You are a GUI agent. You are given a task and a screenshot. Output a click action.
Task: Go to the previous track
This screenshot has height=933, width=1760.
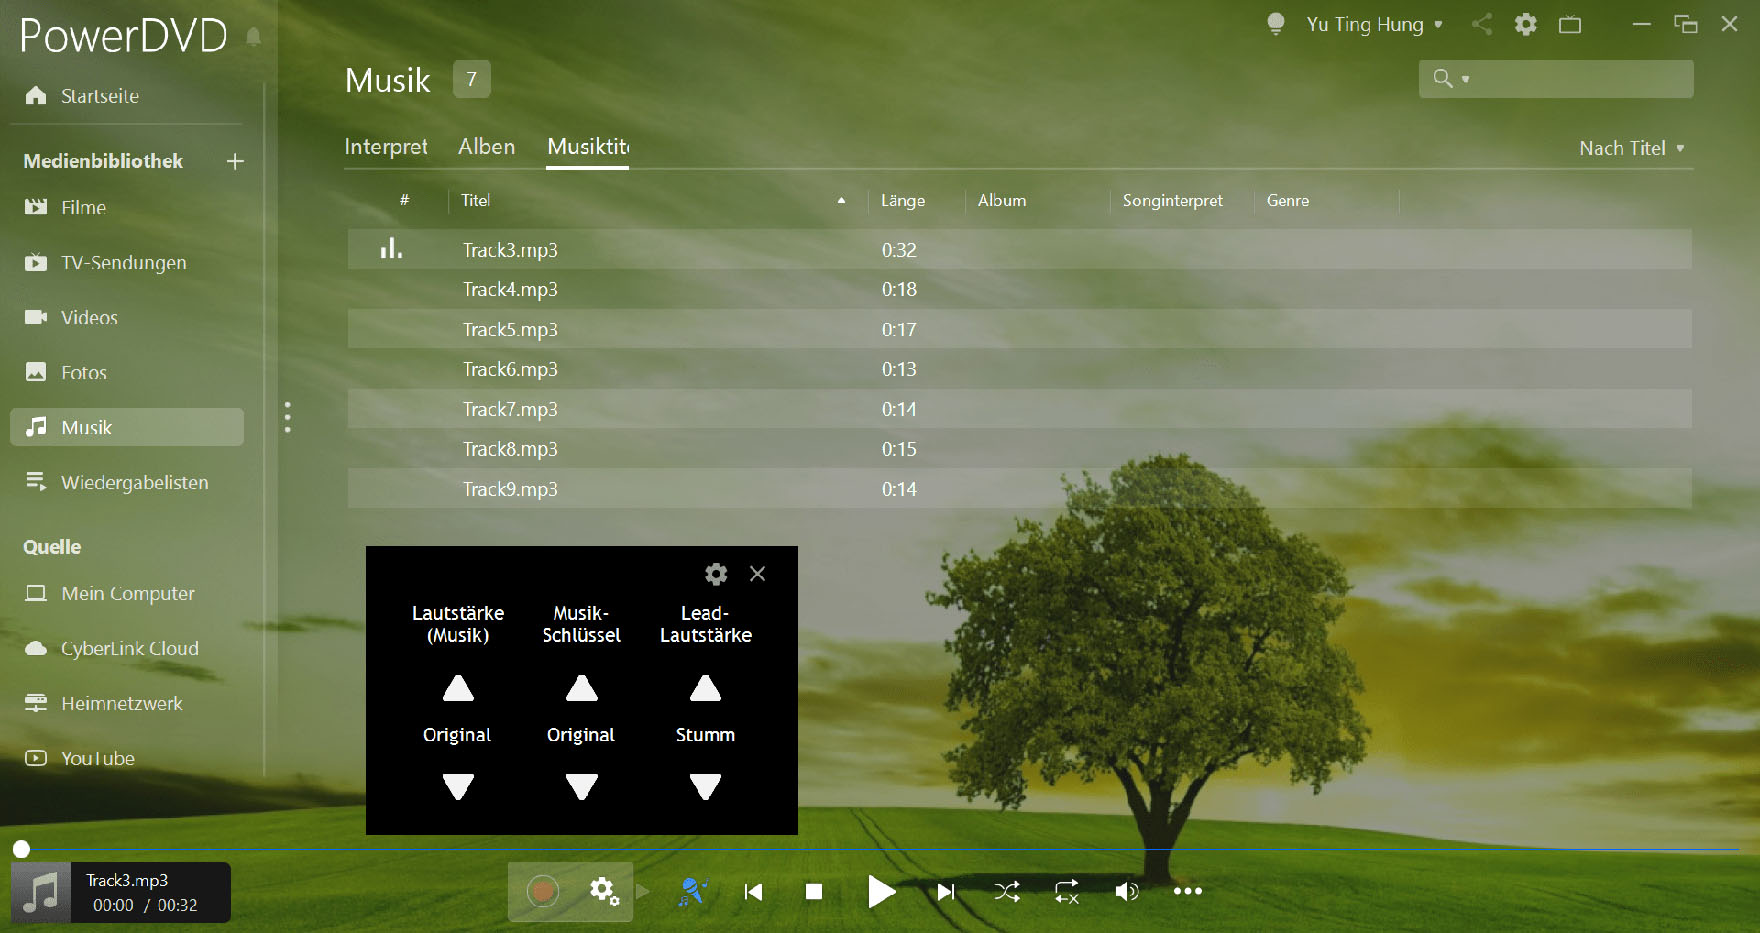tap(754, 892)
